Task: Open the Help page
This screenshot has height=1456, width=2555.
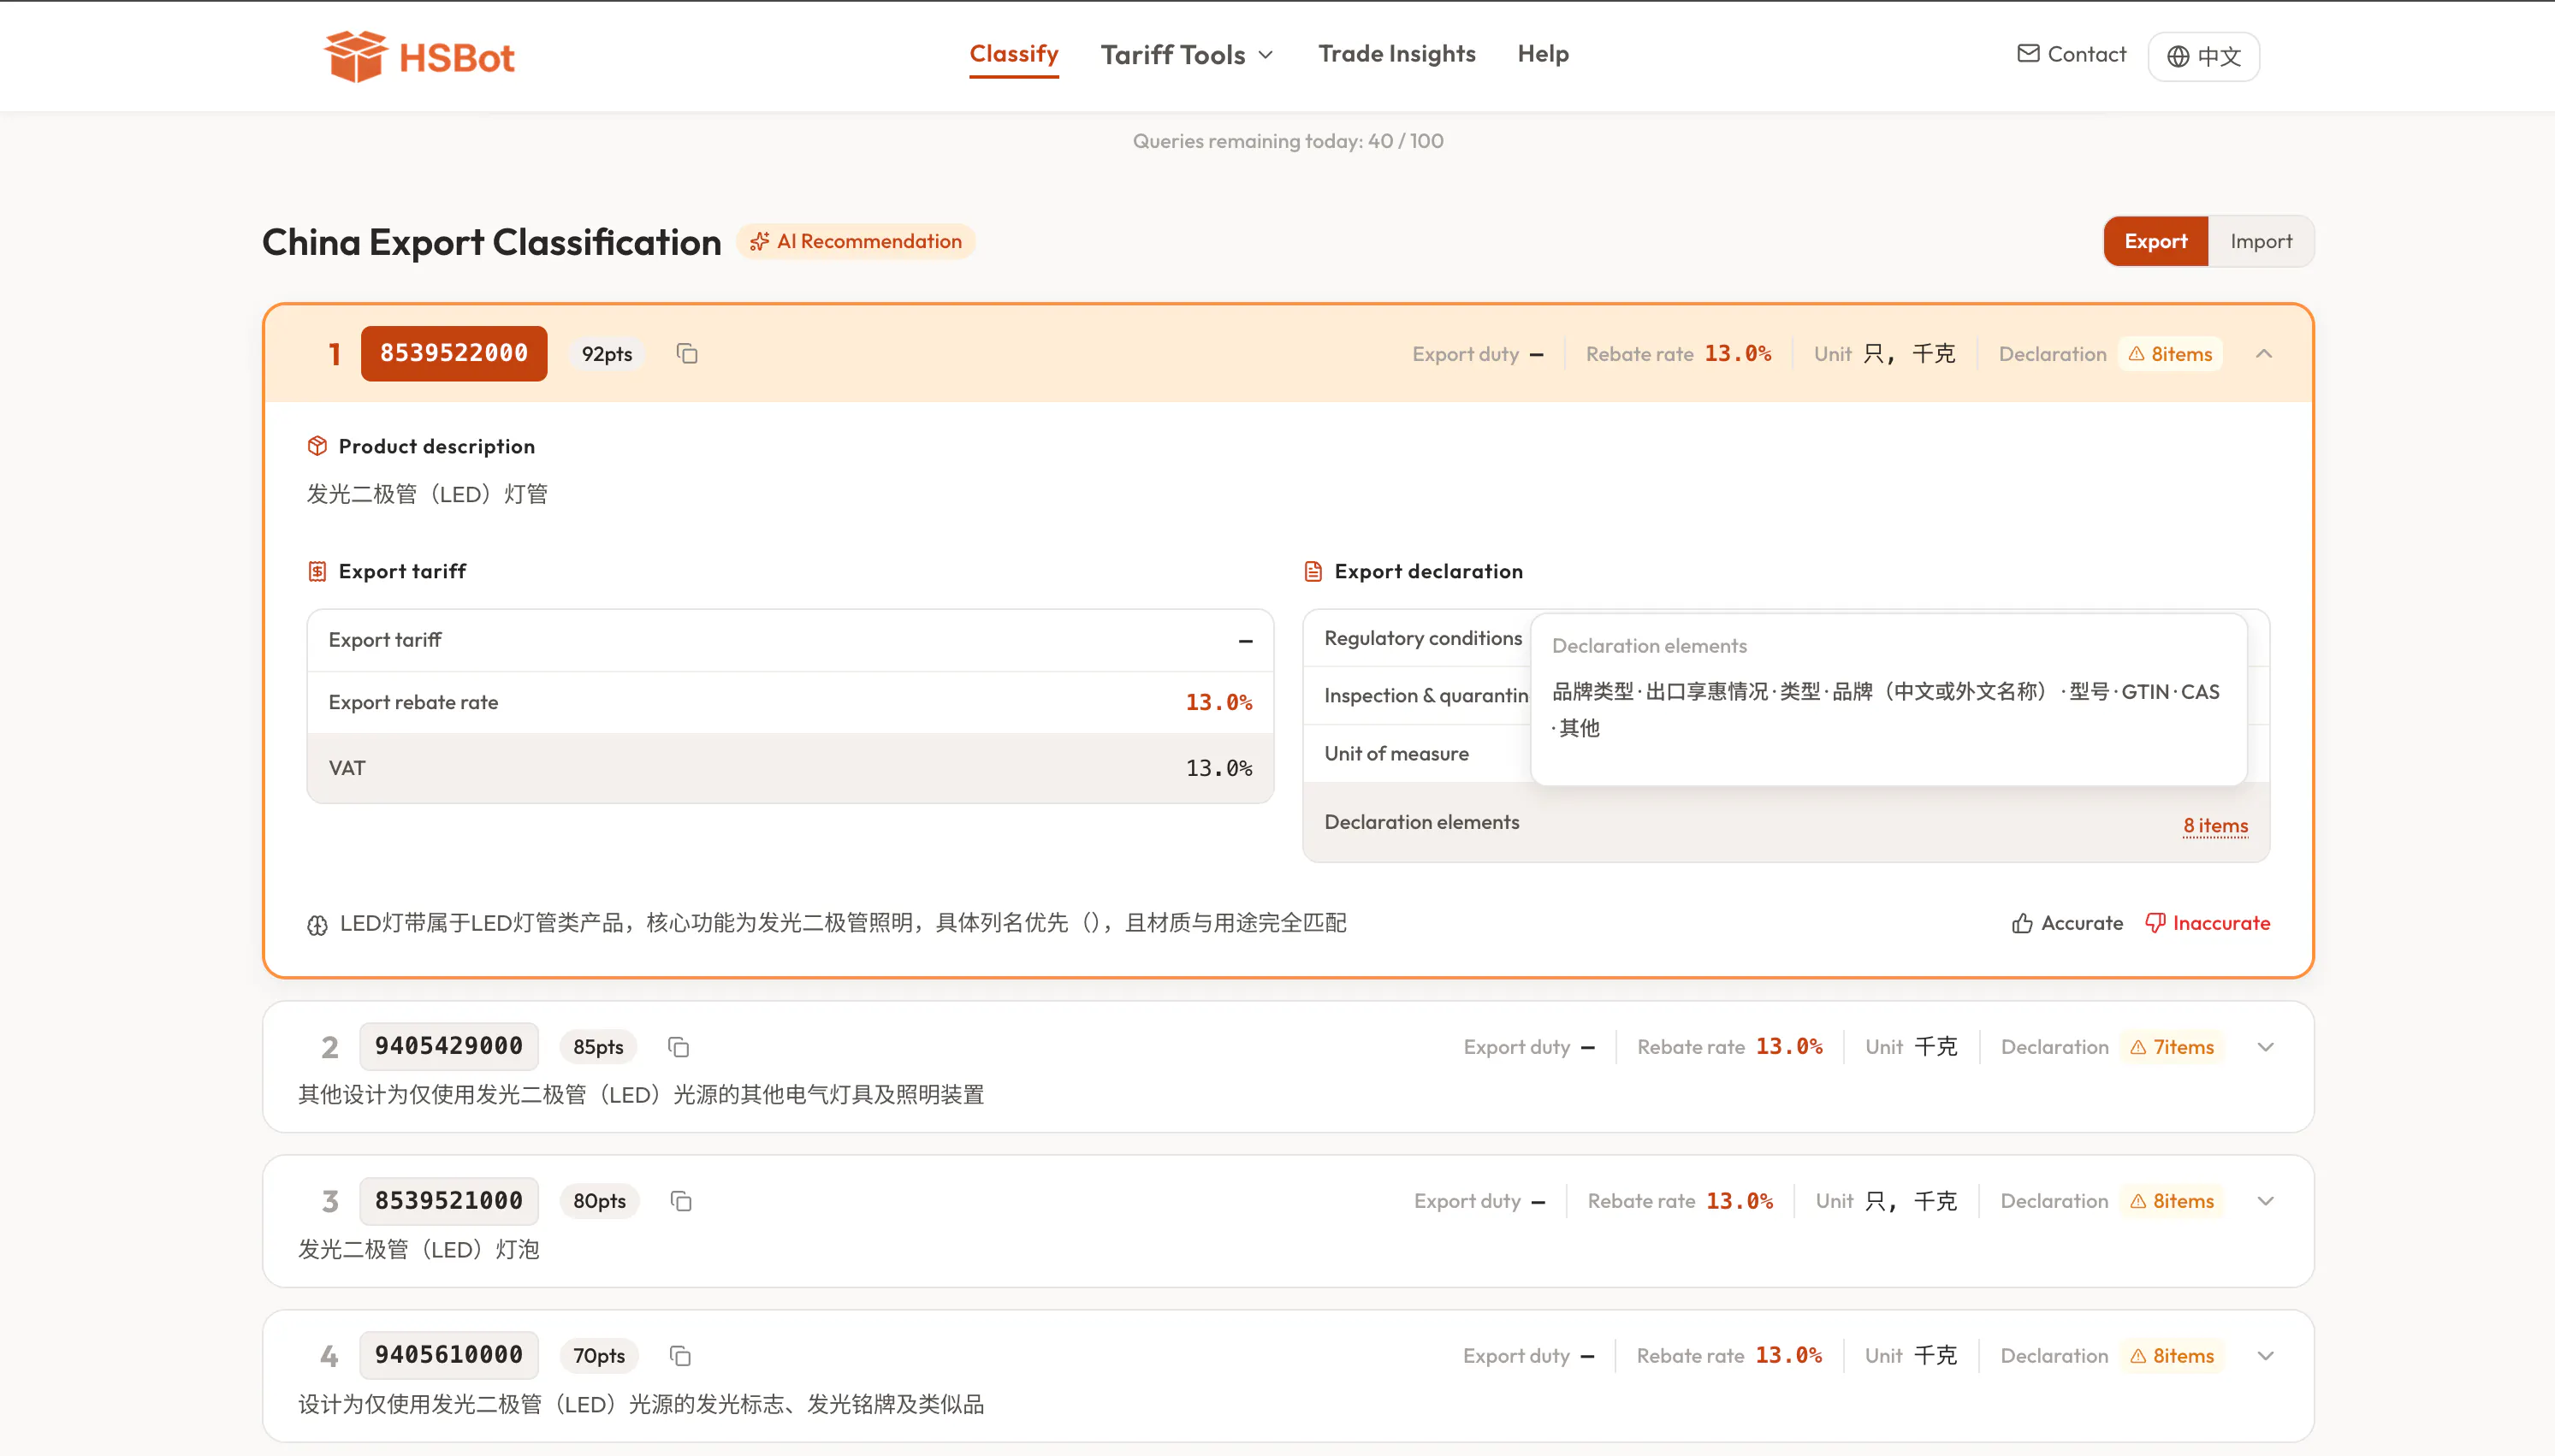Action: (x=1543, y=54)
